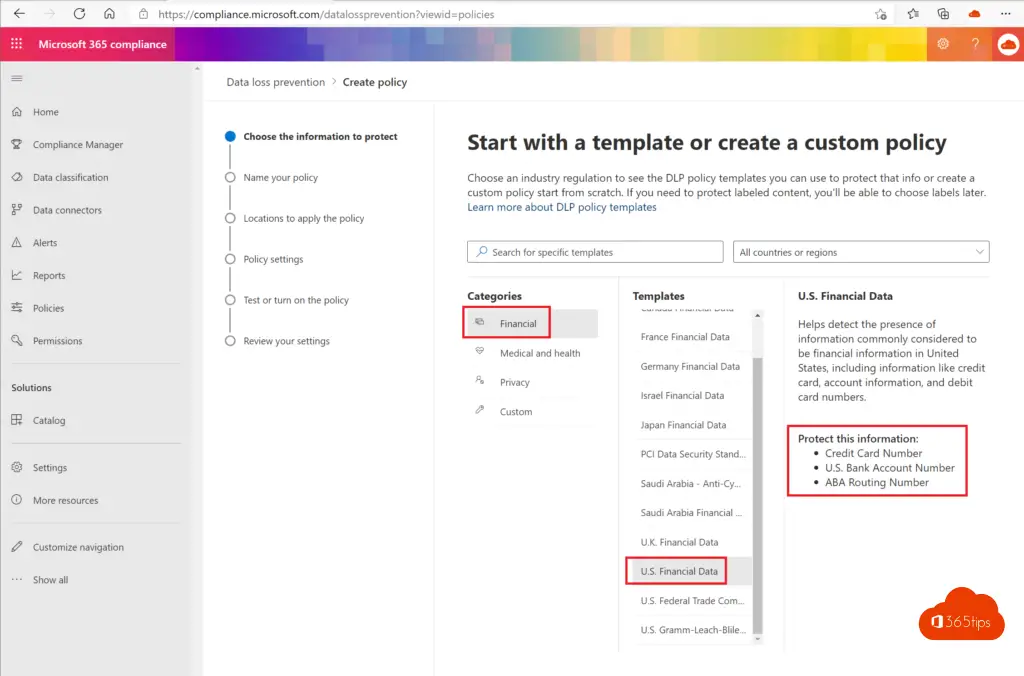
Task: Open 'Learn more about DLP policy templates' link
Action: (561, 207)
